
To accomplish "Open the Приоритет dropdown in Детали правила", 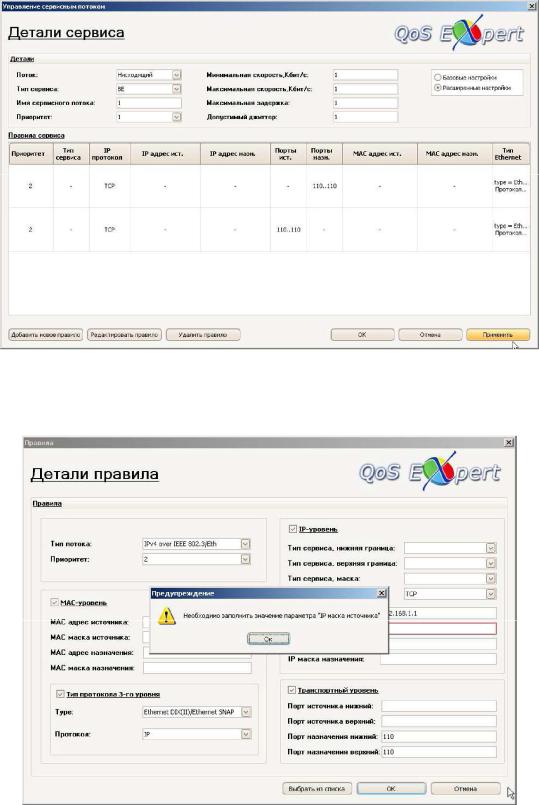I will [246, 559].
